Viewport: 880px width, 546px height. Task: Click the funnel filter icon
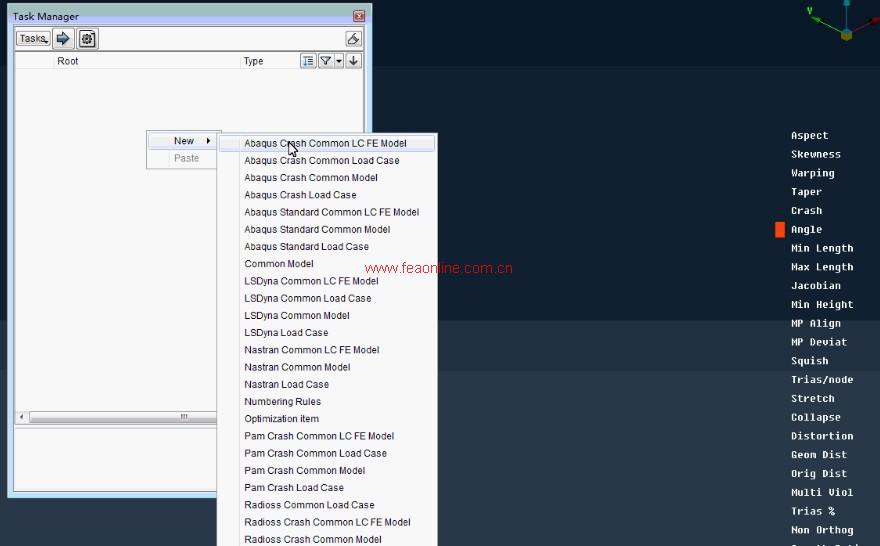(x=325, y=61)
